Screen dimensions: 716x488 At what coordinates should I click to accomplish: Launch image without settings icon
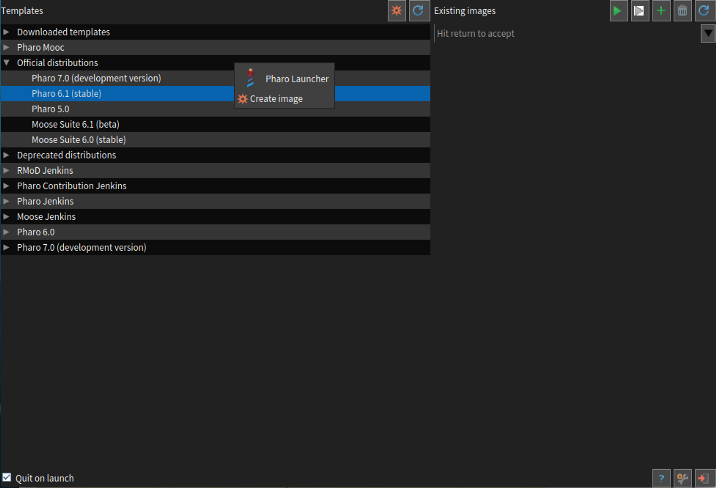click(x=639, y=10)
